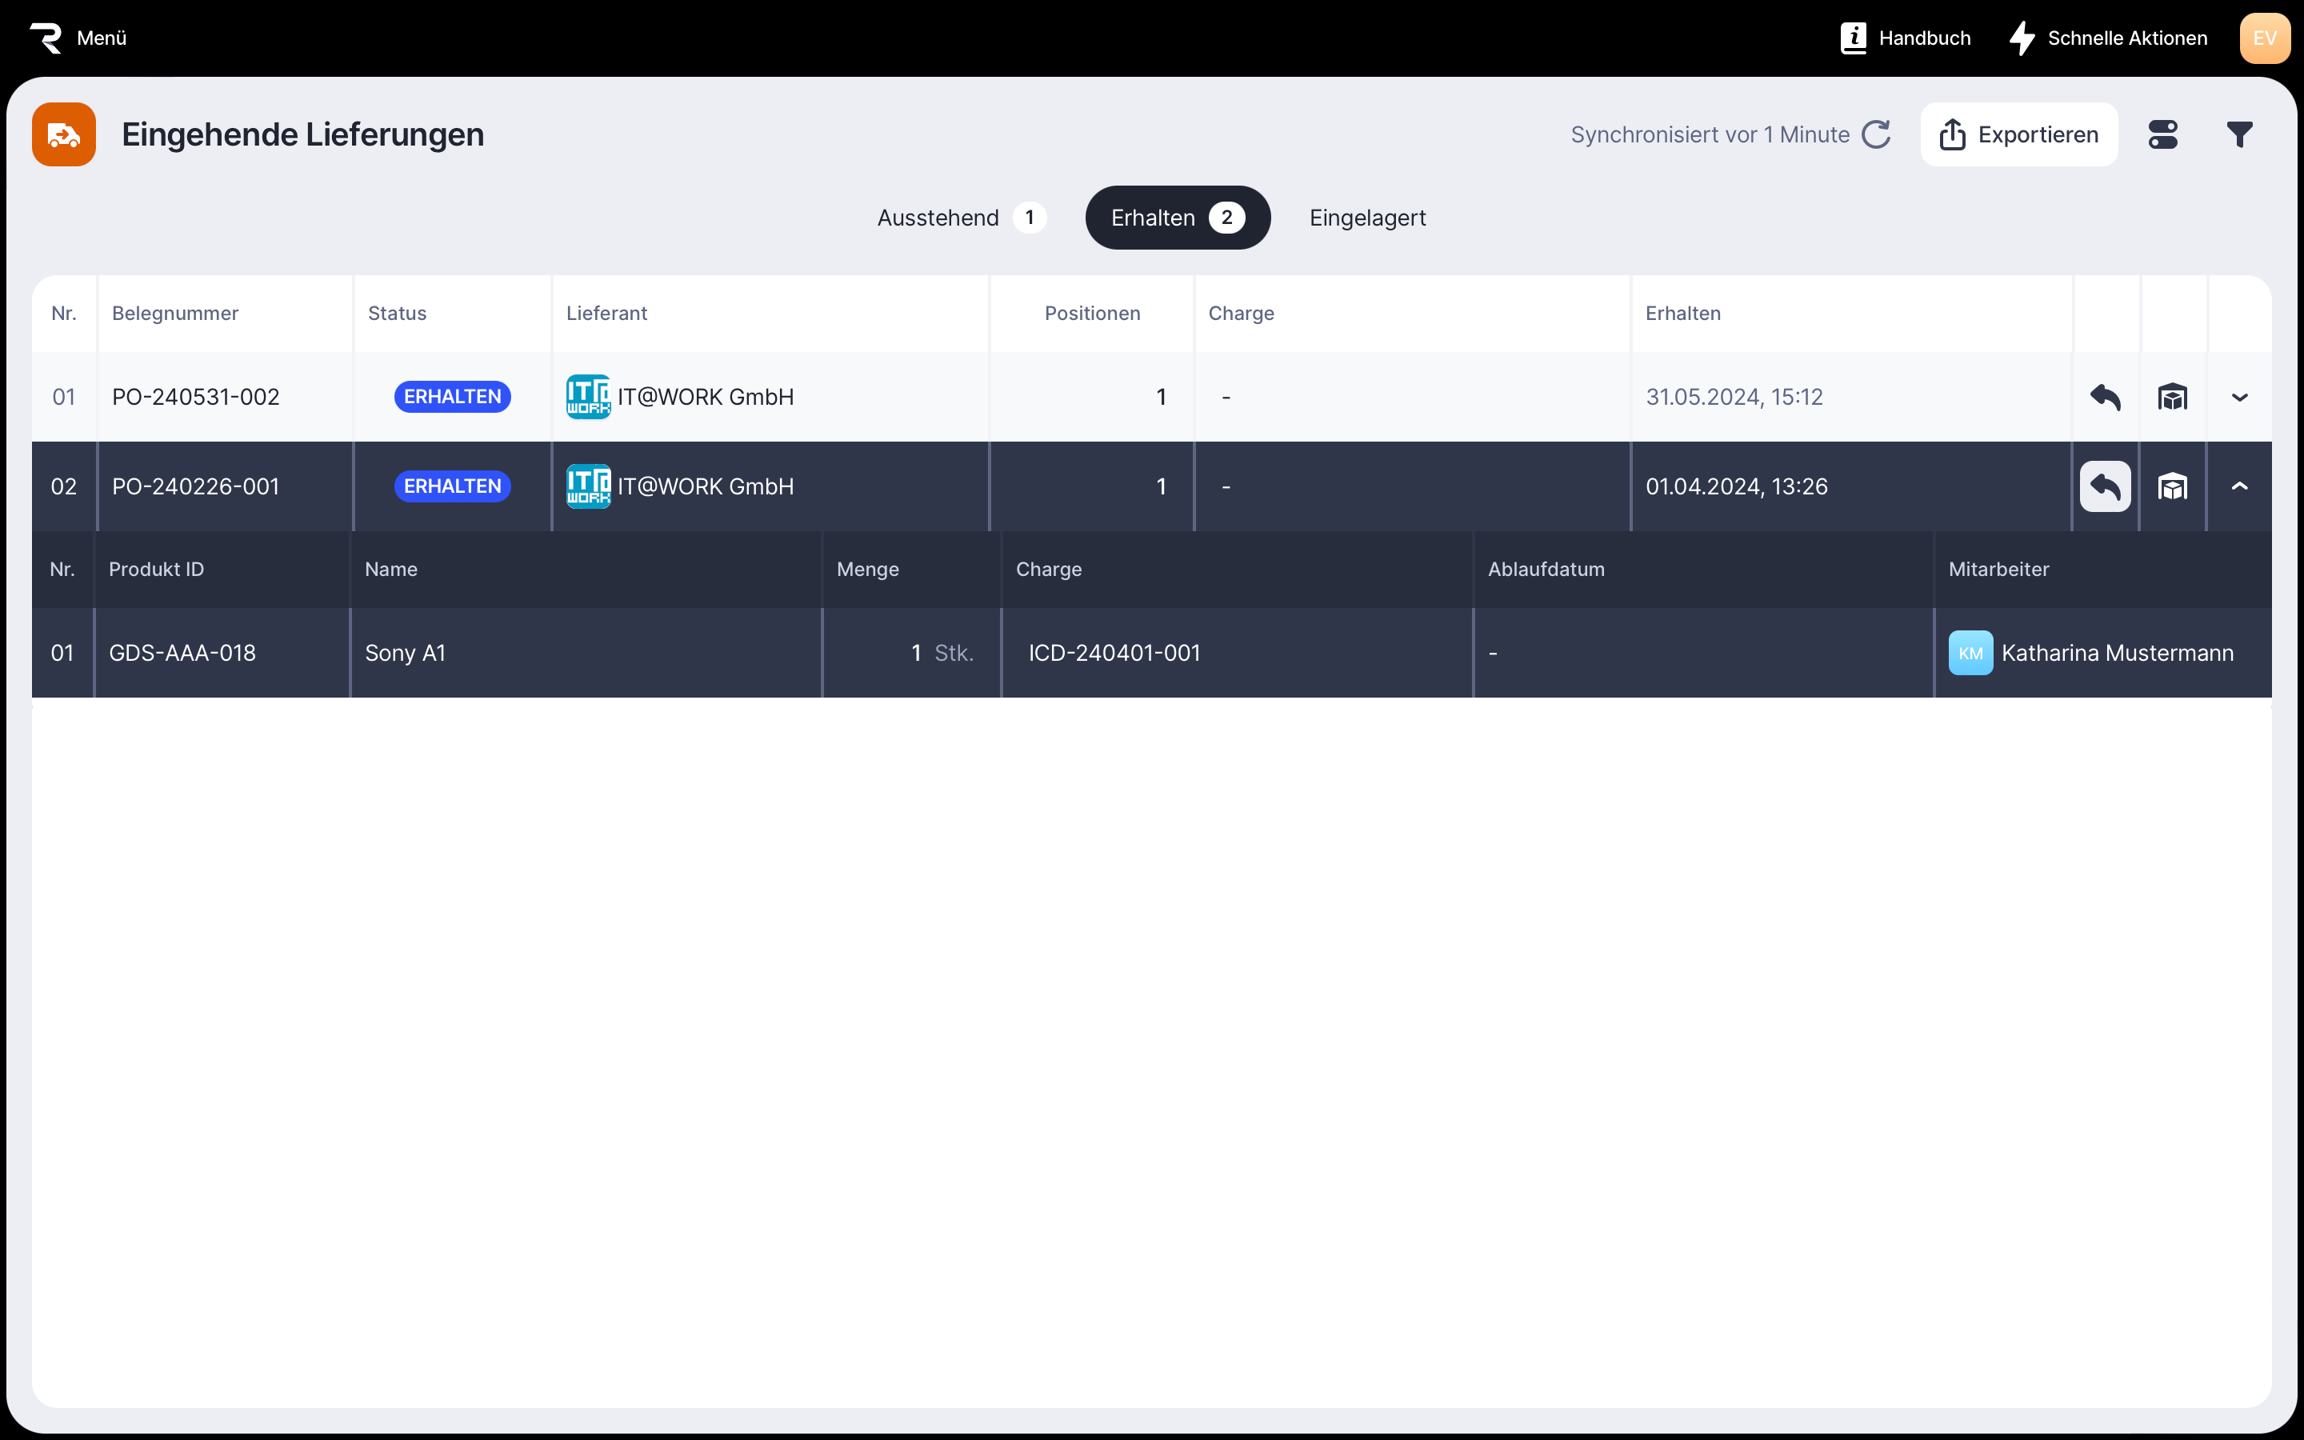Switch to the Eingelagert tab

coord(1367,218)
